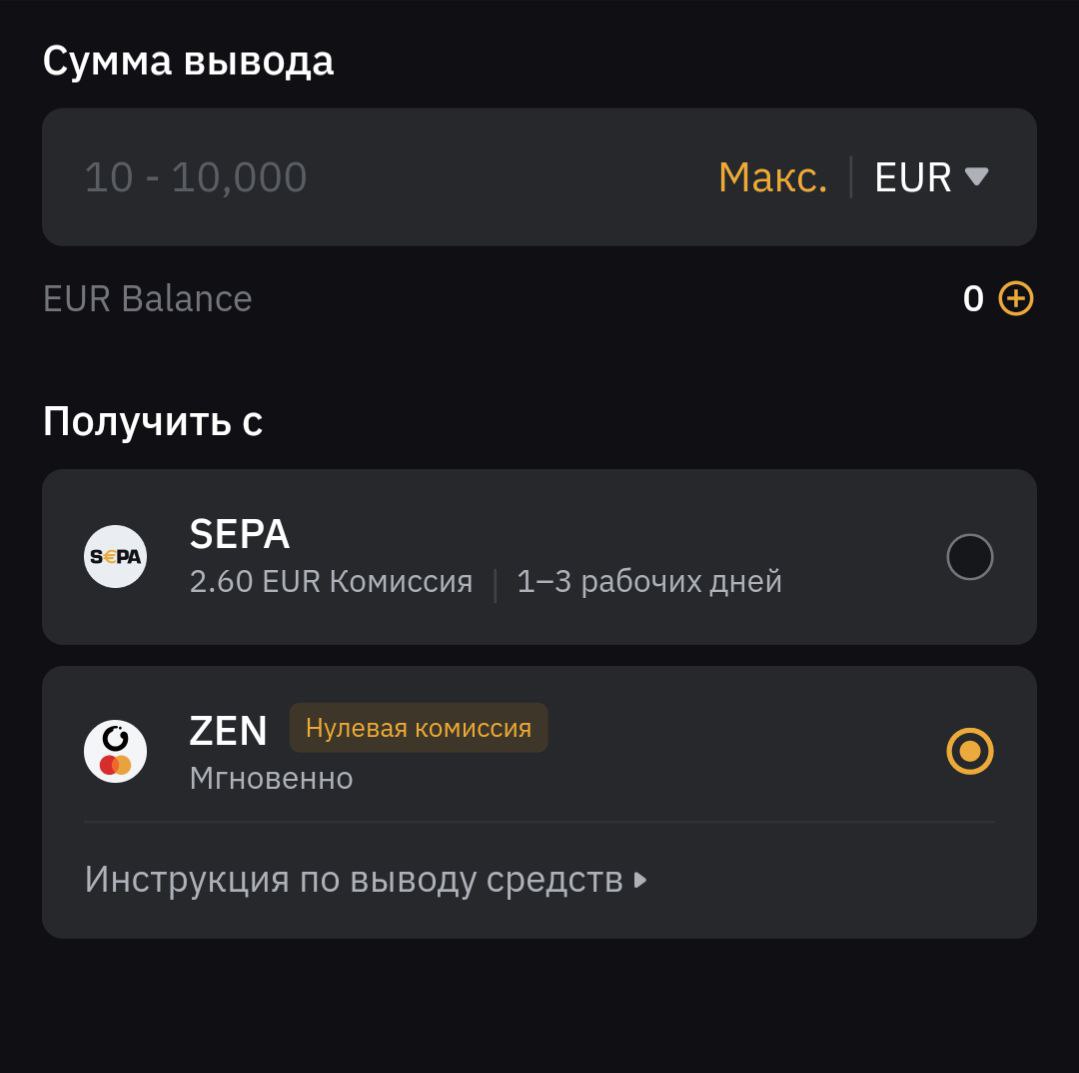Click the Сумма вывода heading
1079x1073 pixels.
click(188, 61)
